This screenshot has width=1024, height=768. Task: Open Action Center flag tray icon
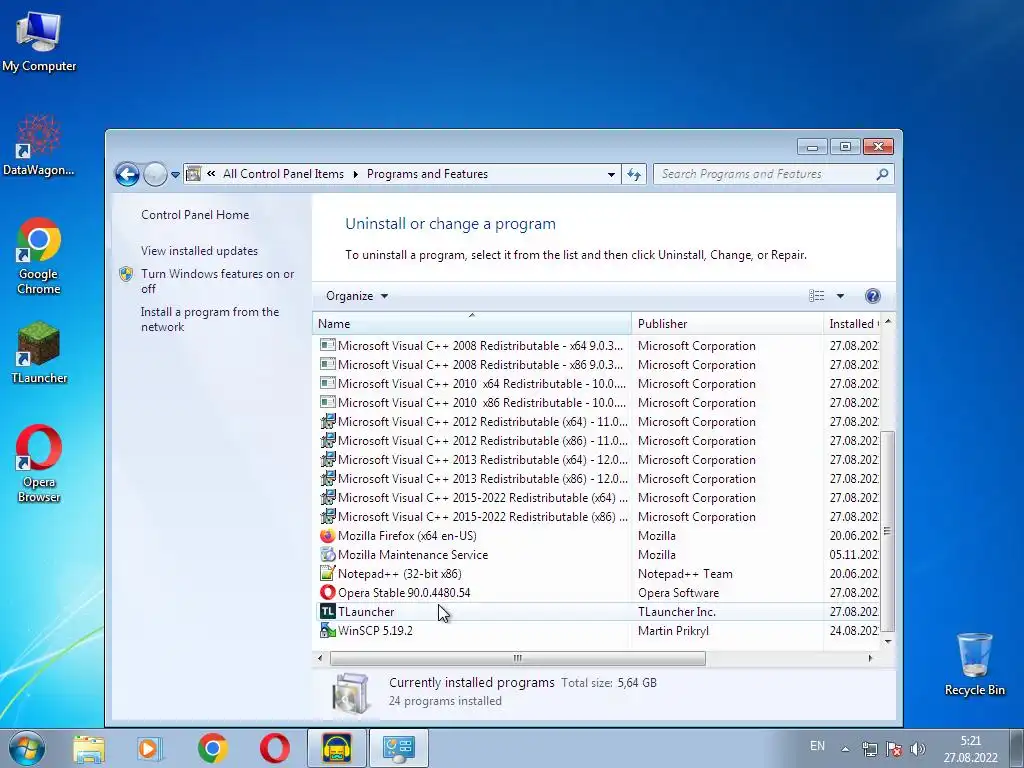(x=894, y=749)
